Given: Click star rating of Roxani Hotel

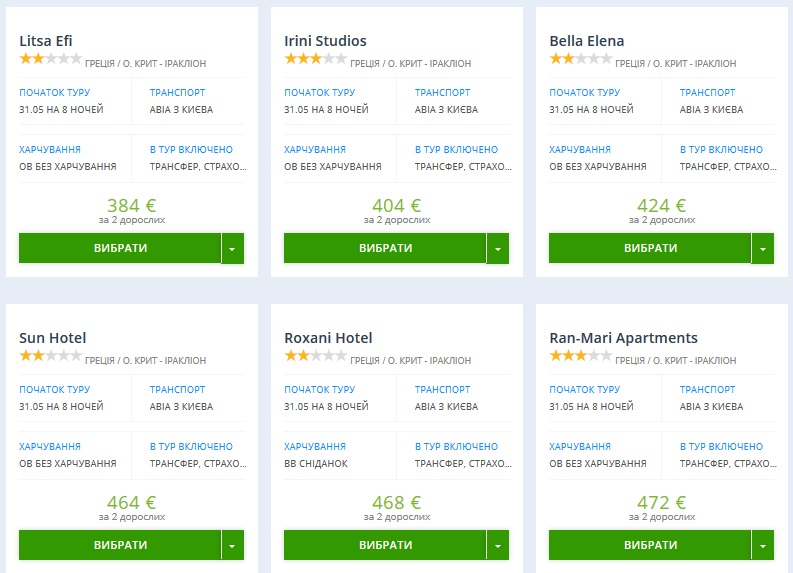Looking at the screenshot, I should tap(315, 356).
